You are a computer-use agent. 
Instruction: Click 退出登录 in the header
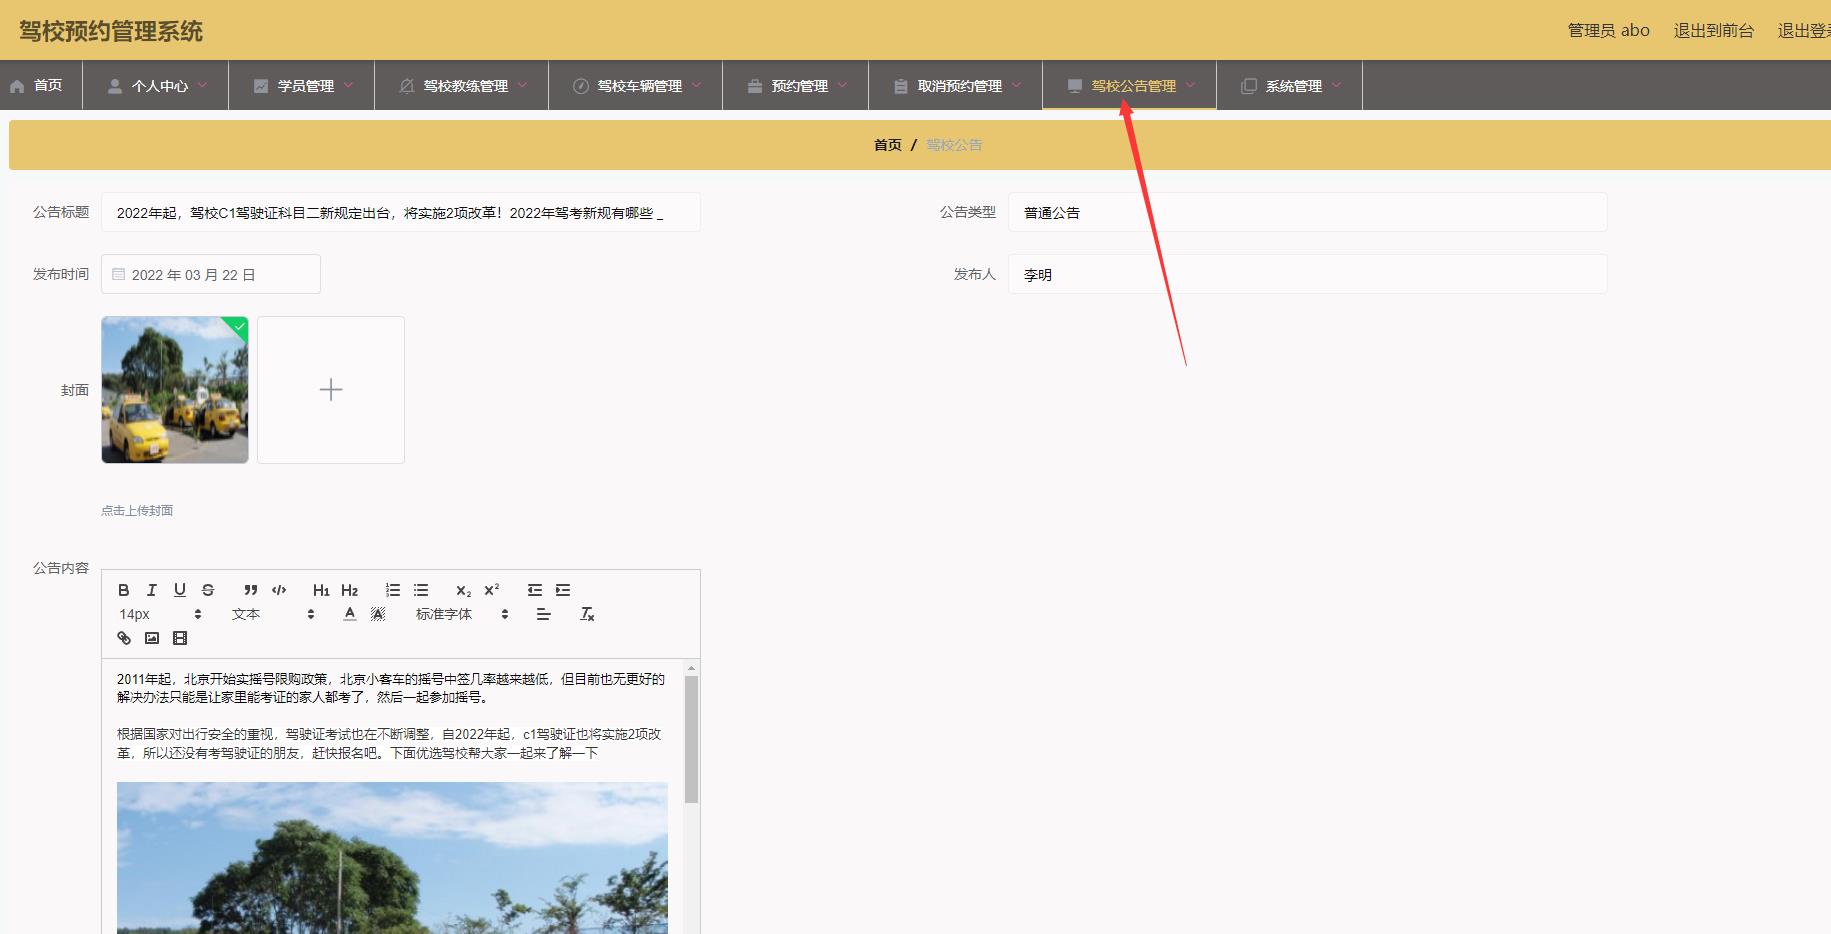(1804, 31)
